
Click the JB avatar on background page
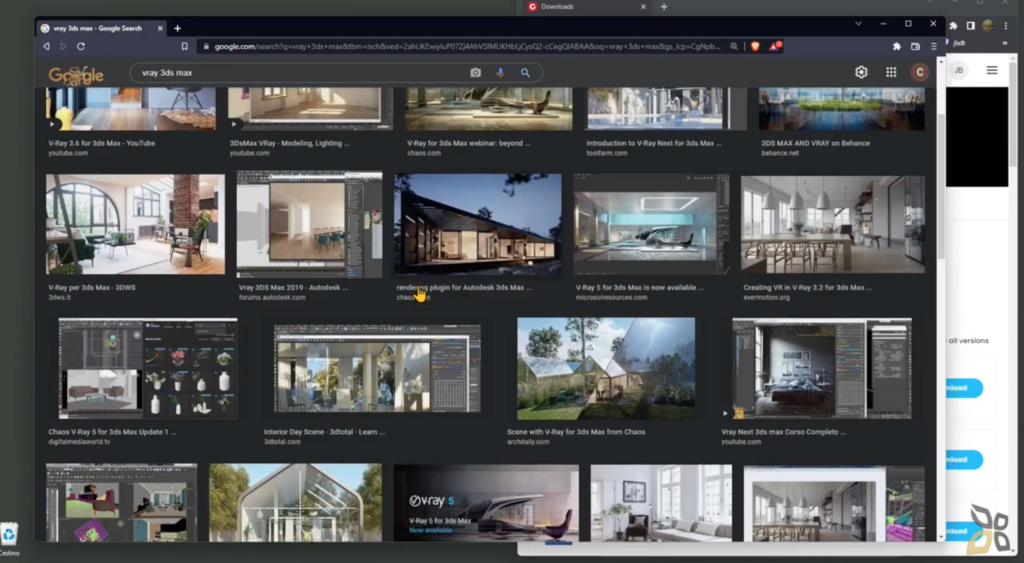coord(959,71)
